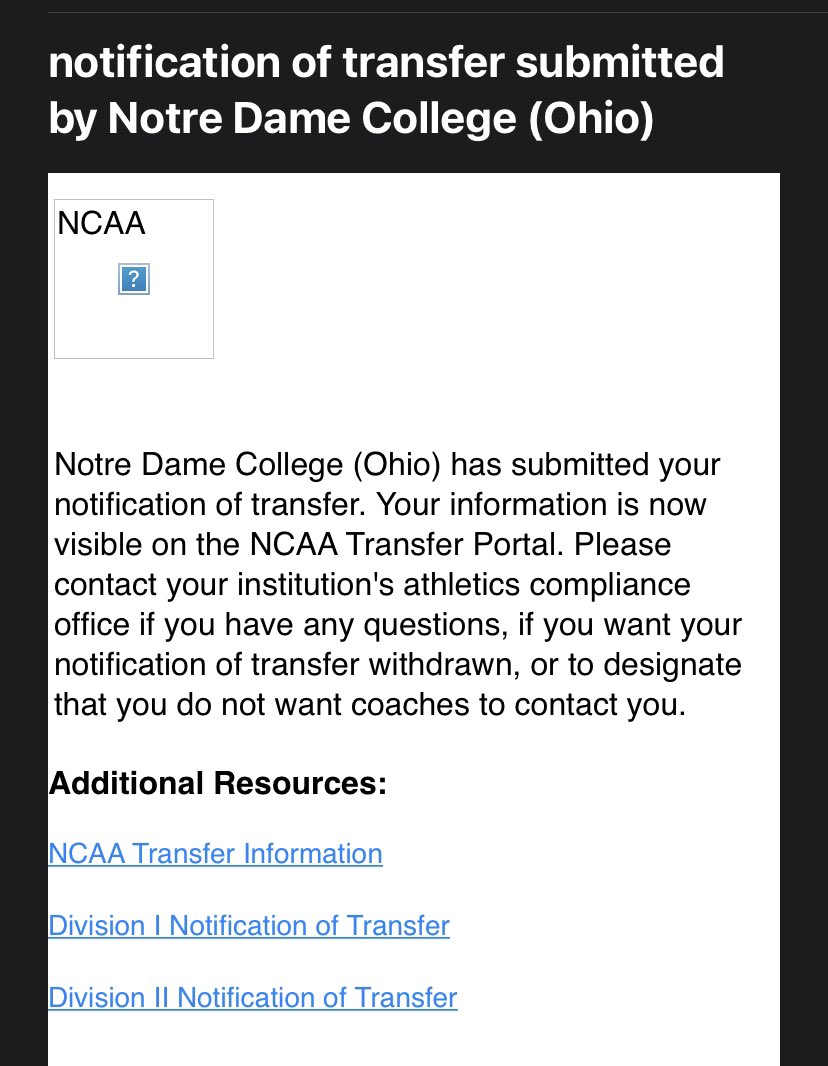Screen dimensions: 828x1066
Task: Click the Additional Resources heading
Action: [218, 783]
